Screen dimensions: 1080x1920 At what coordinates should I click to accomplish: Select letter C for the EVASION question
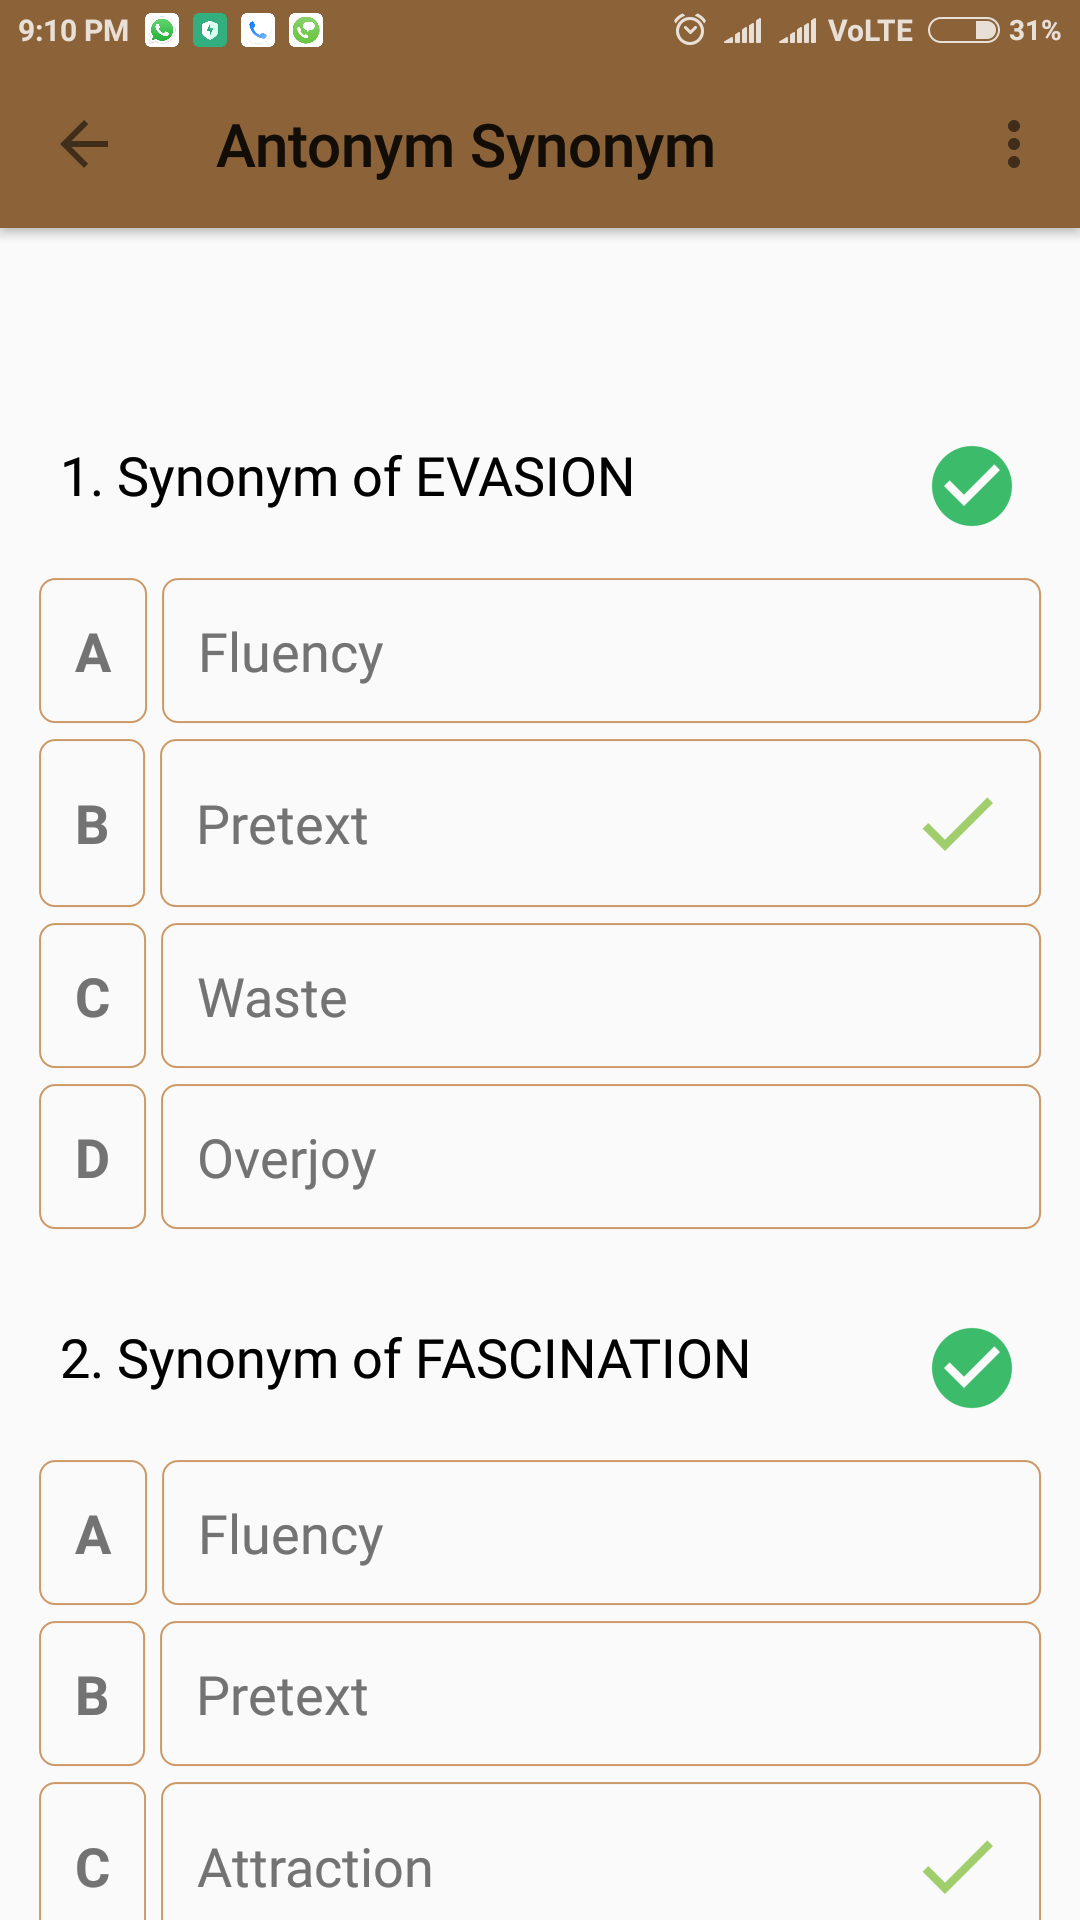[93, 996]
